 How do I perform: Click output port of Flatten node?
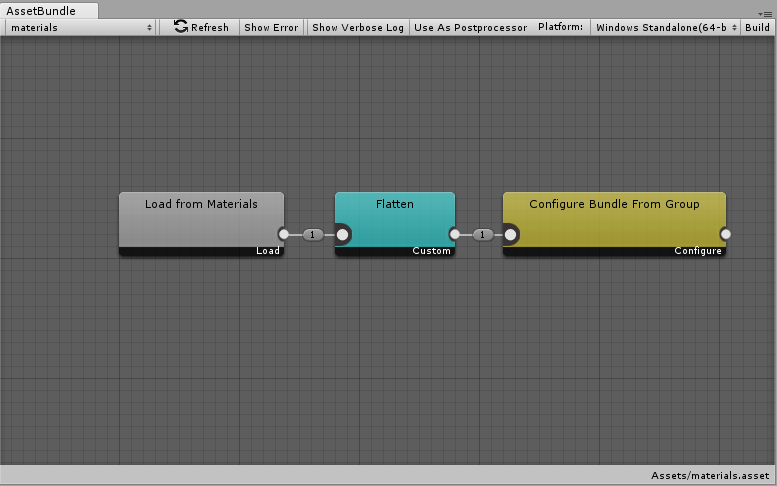[x=454, y=234]
